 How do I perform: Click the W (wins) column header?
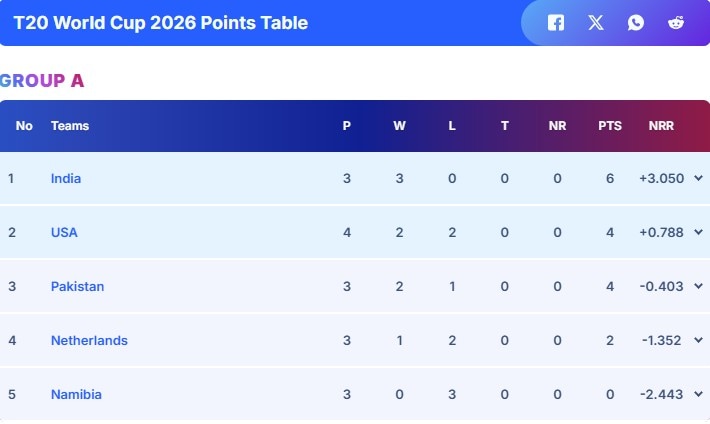tap(399, 126)
